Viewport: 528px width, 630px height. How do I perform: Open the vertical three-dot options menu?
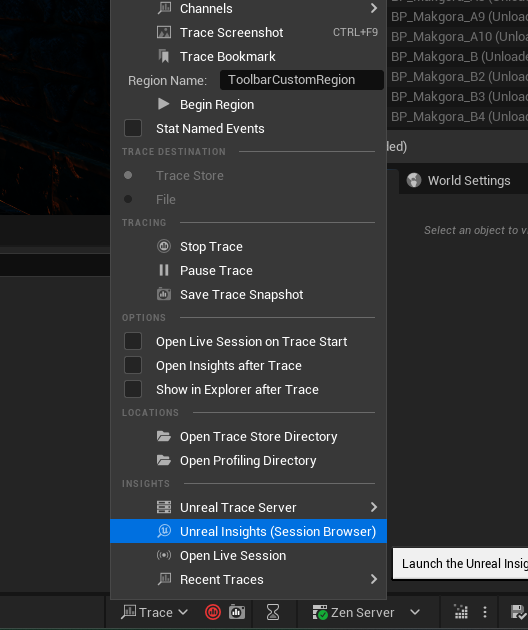[485, 612]
